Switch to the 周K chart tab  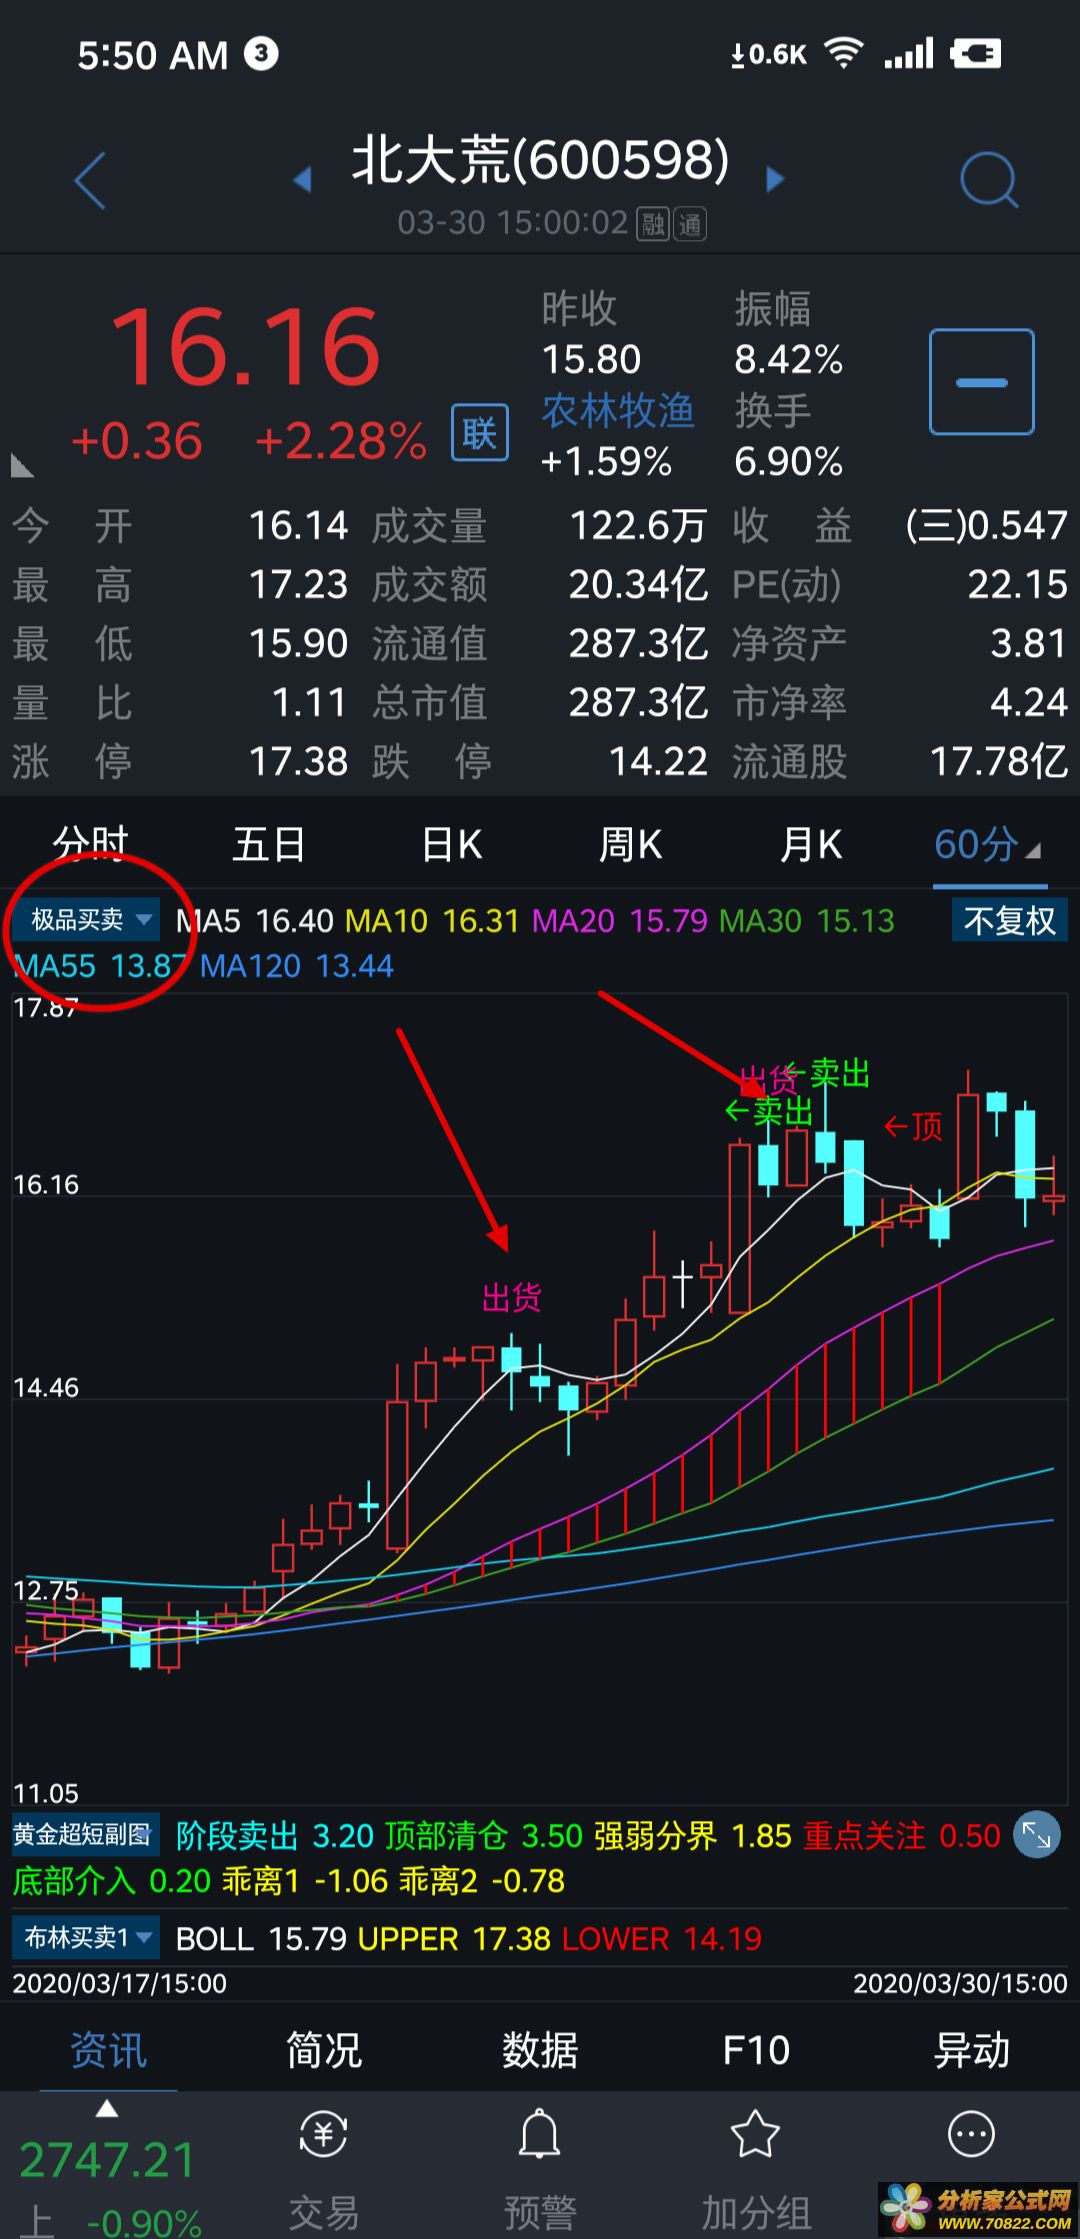pyautogui.click(x=630, y=846)
